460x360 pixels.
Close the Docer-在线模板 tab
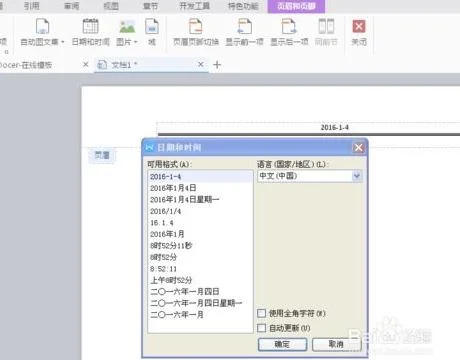click(86, 64)
